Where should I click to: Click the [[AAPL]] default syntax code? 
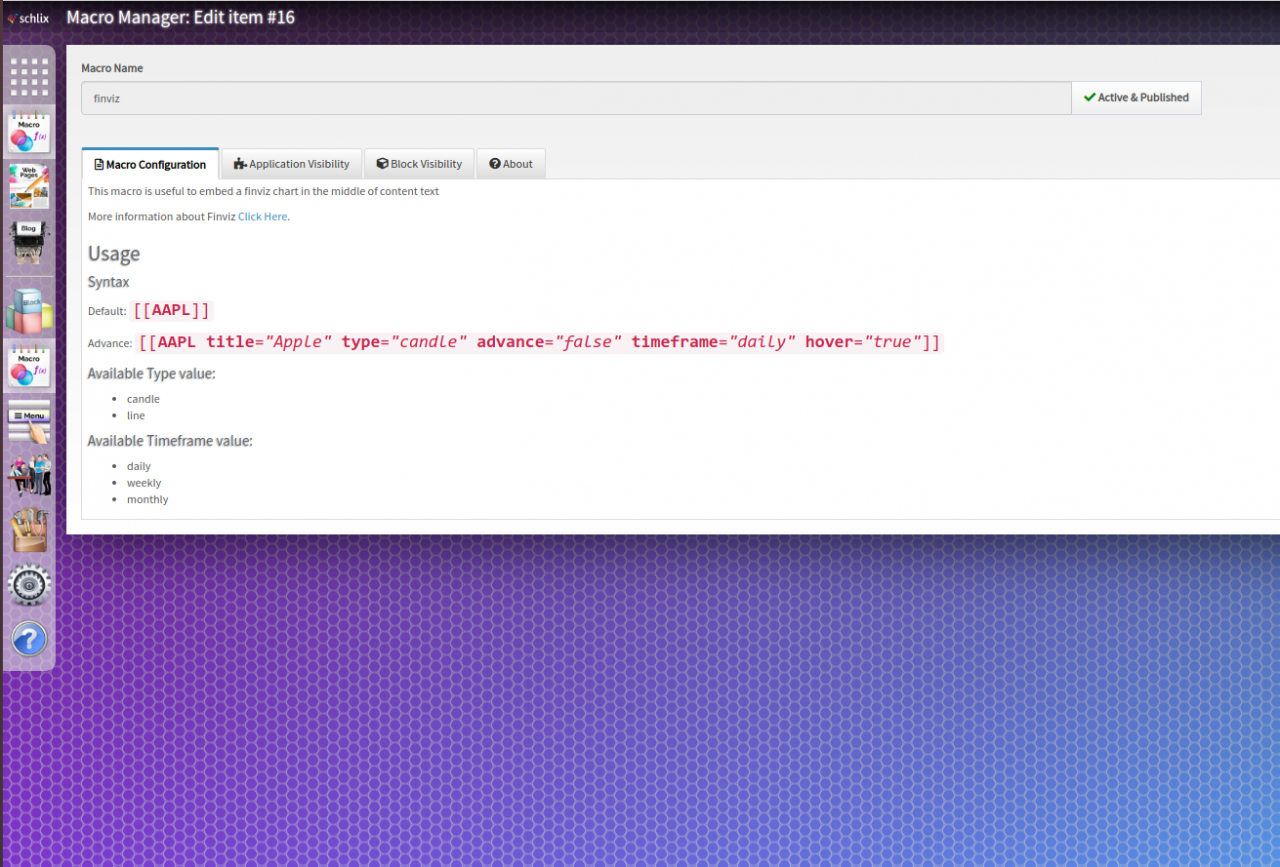[x=172, y=310]
